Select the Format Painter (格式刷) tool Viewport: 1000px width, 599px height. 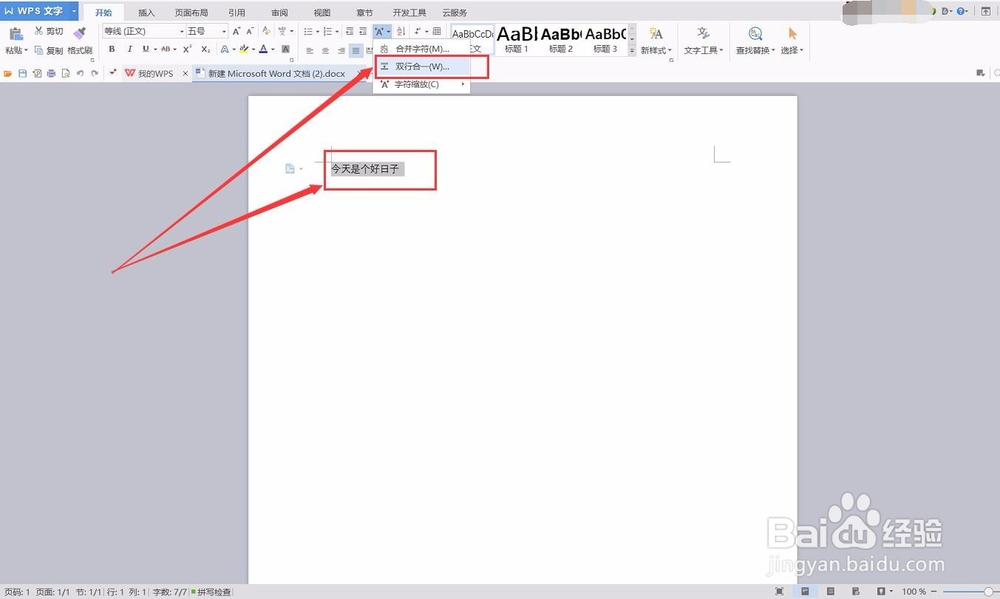[x=80, y=40]
